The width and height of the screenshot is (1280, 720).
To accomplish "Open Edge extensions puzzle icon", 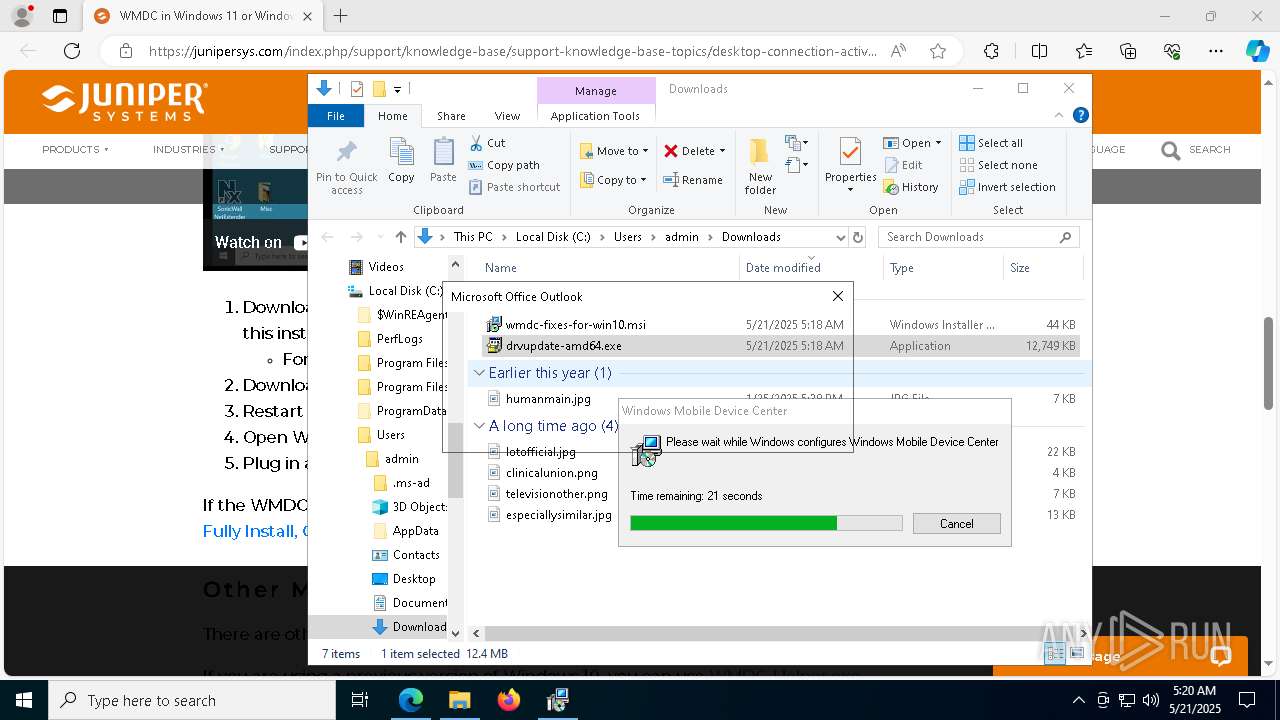I will (991, 51).
